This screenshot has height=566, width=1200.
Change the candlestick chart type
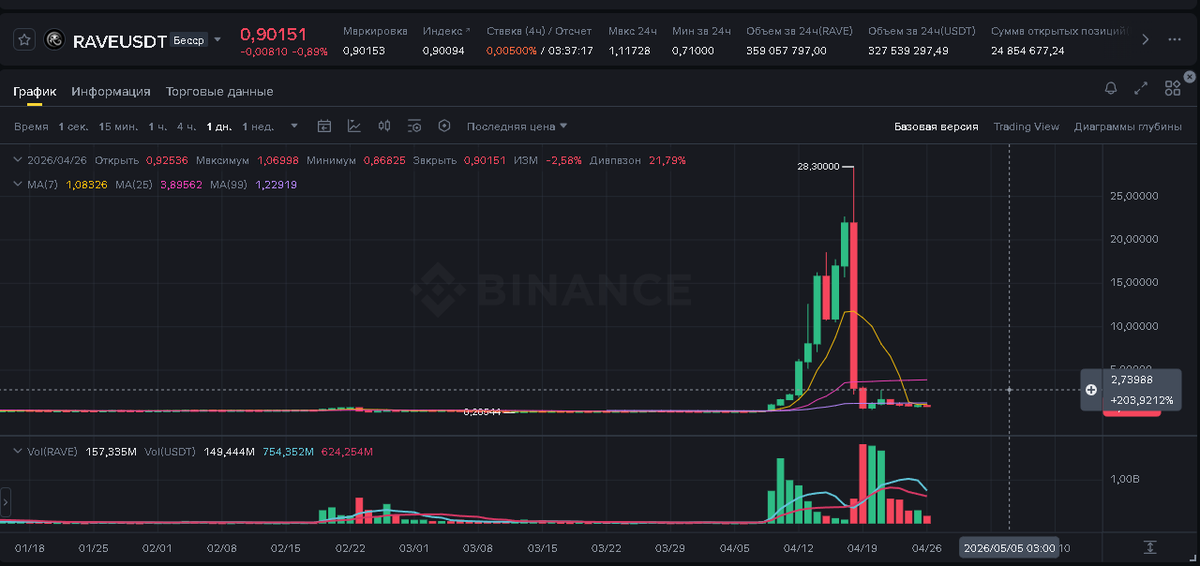tap(384, 126)
